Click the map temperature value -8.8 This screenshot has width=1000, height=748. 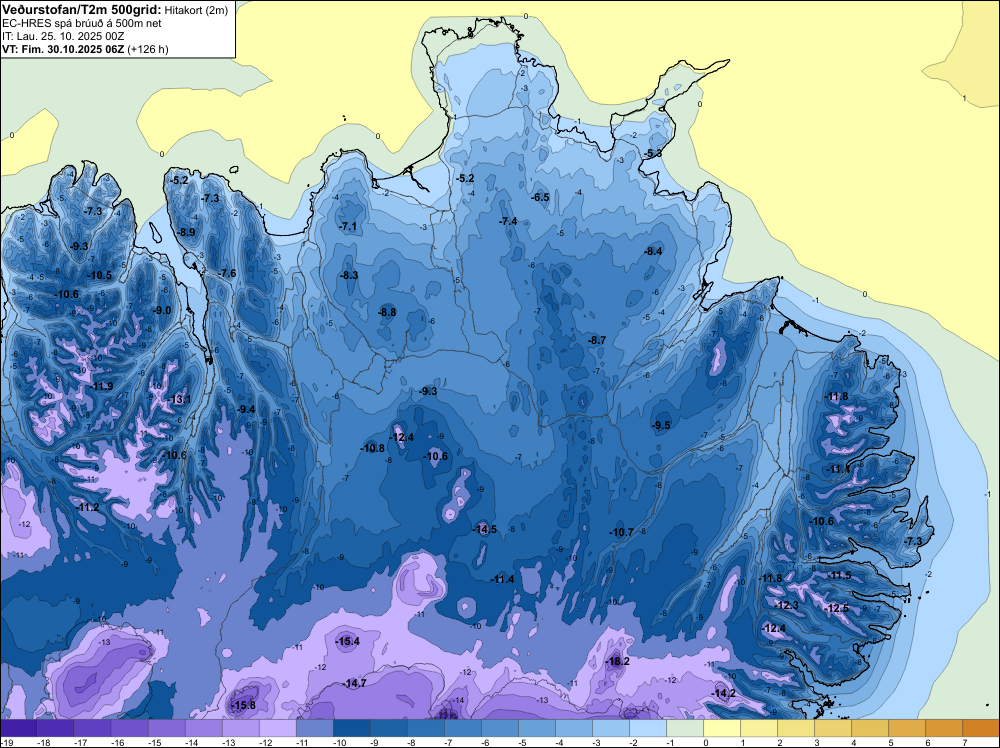click(x=387, y=312)
